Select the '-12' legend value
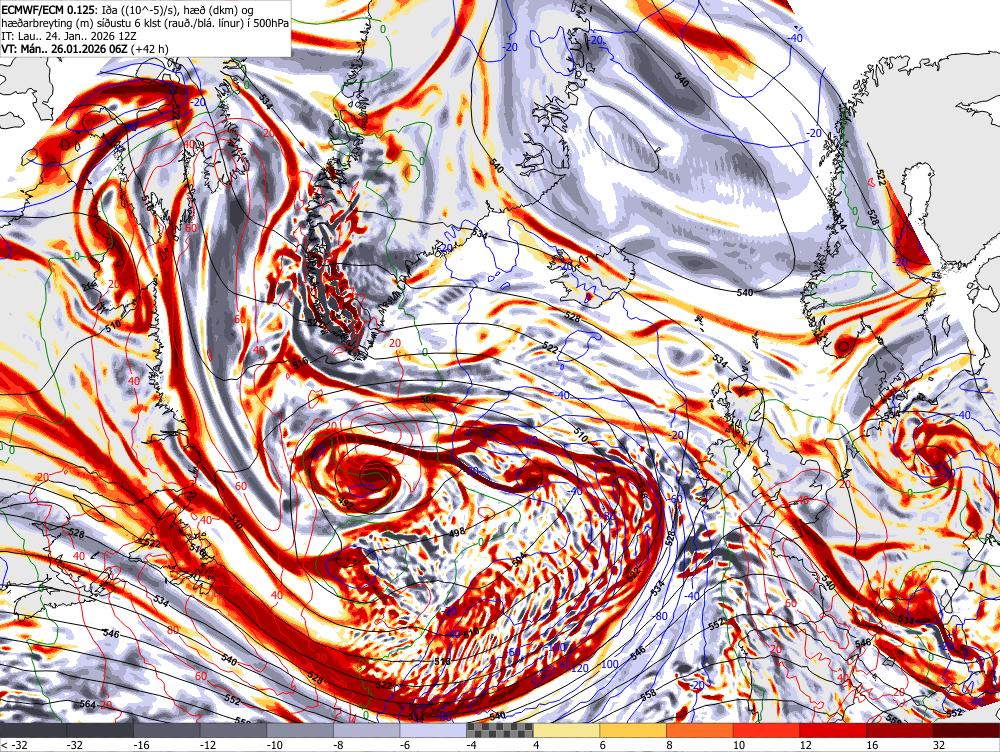Image resolution: width=1000 pixels, height=752 pixels. (209, 745)
